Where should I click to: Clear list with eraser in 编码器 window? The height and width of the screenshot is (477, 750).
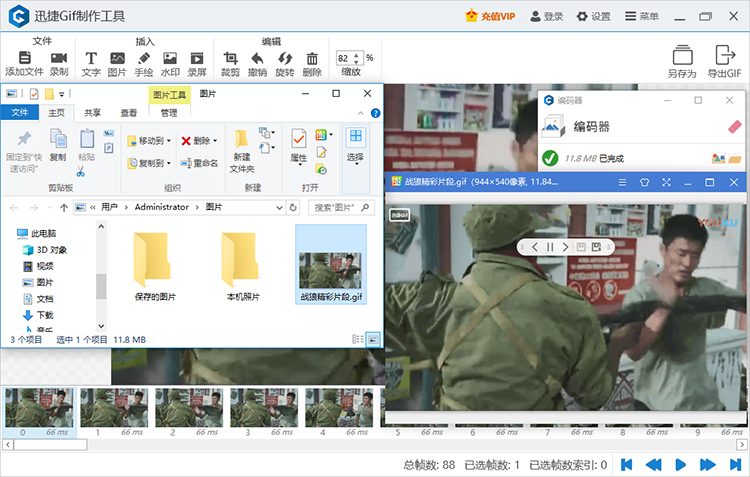click(735, 127)
